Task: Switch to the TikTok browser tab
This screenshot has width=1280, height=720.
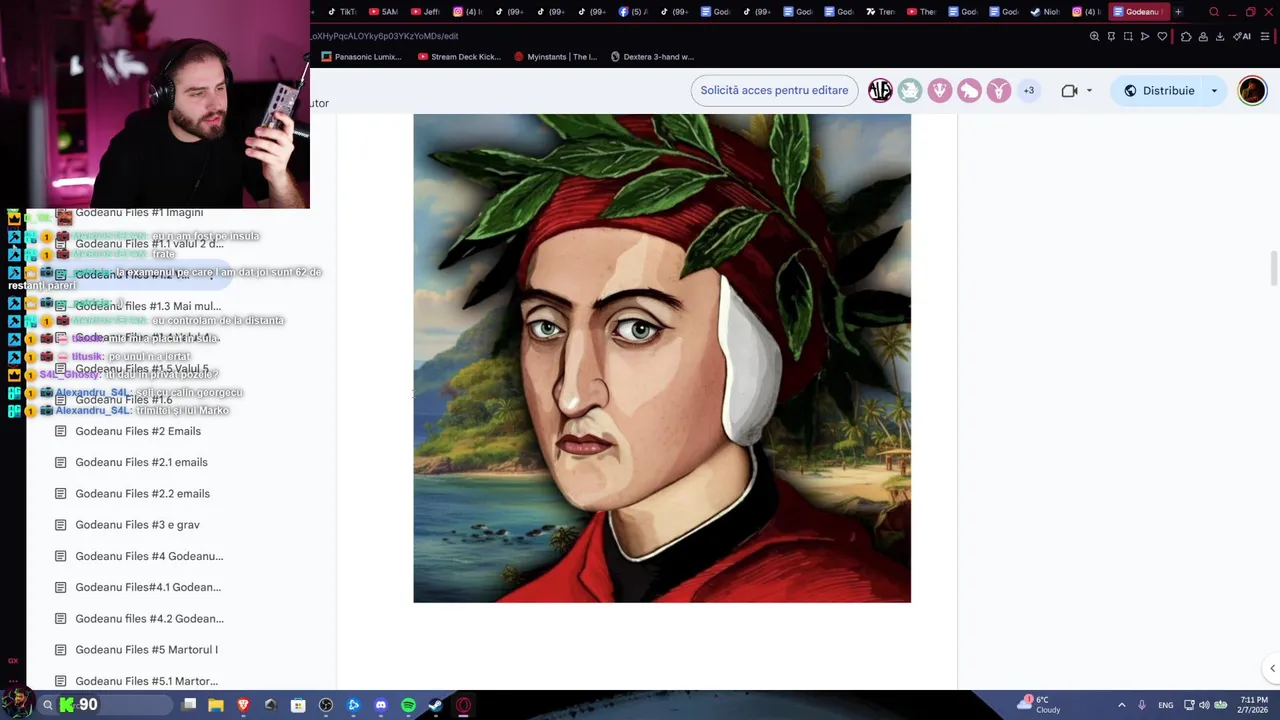Action: click(x=342, y=12)
